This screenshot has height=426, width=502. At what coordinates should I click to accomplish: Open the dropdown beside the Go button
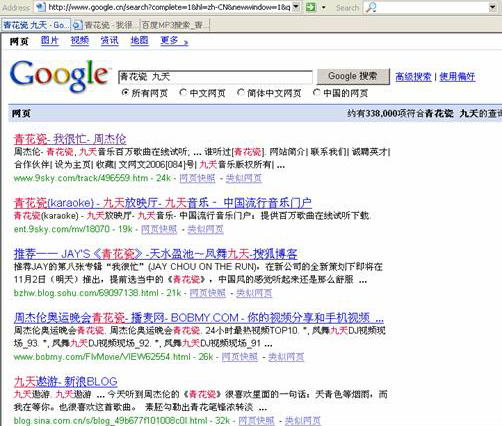click(323, 7)
